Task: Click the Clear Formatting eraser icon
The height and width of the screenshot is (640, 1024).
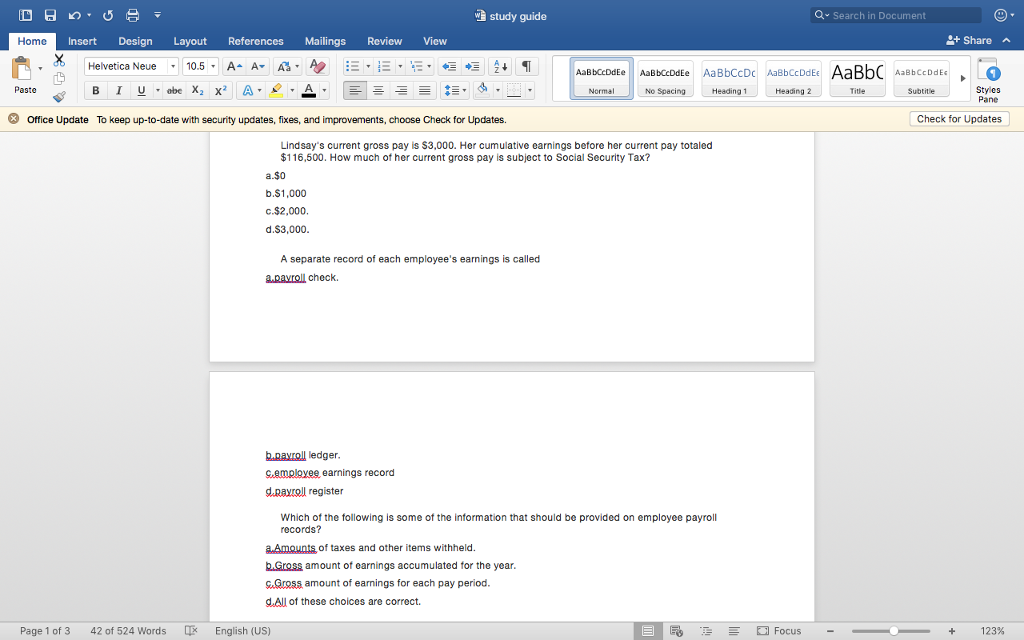Action: pyautogui.click(x=317, y=66)
